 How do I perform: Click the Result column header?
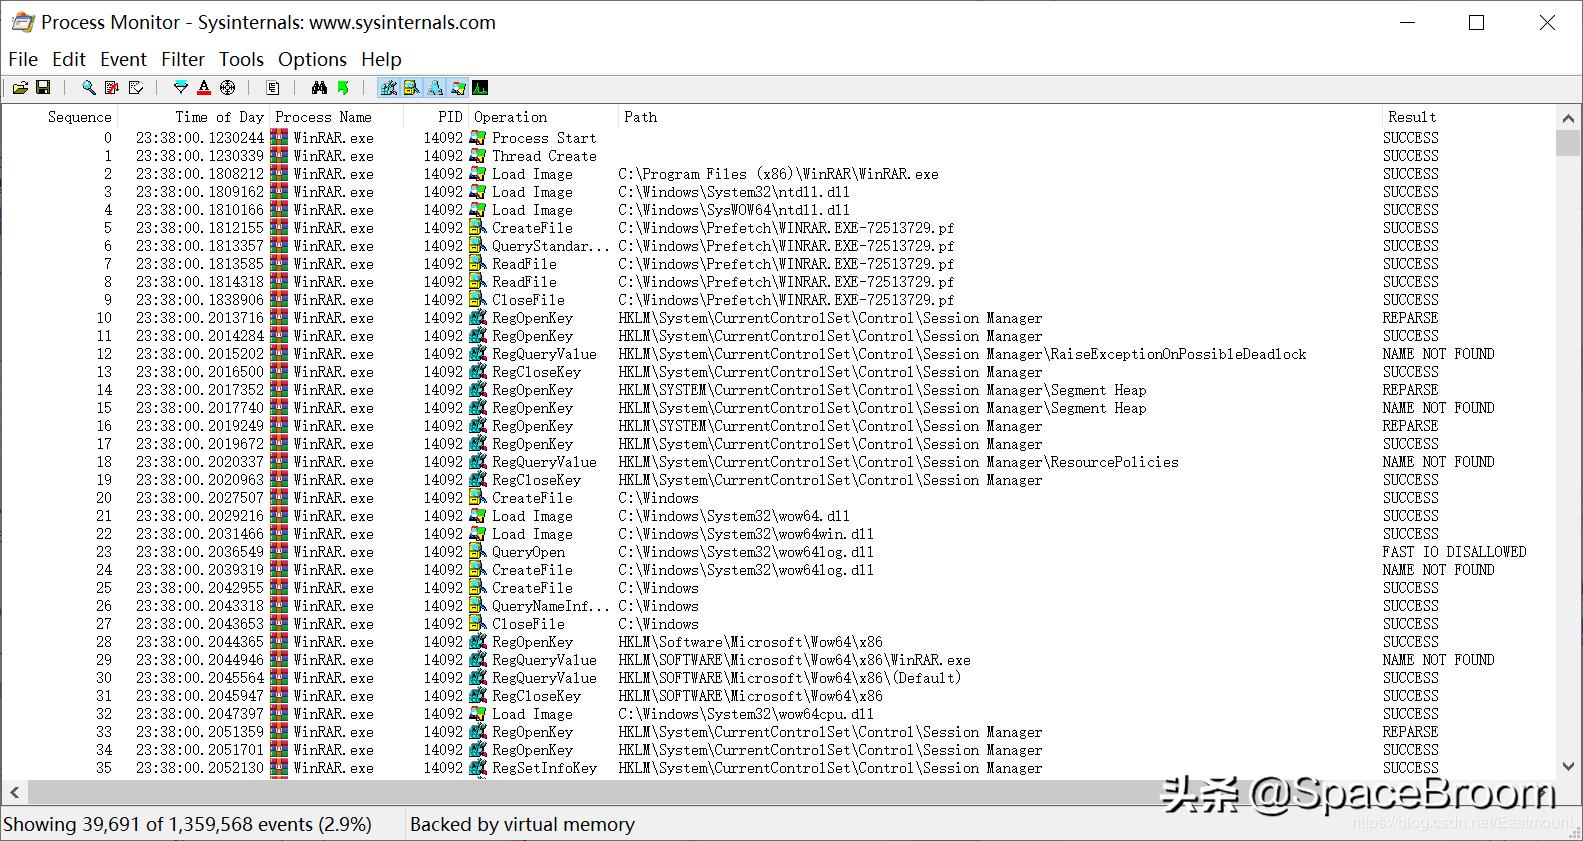[x=1411, y=117]
